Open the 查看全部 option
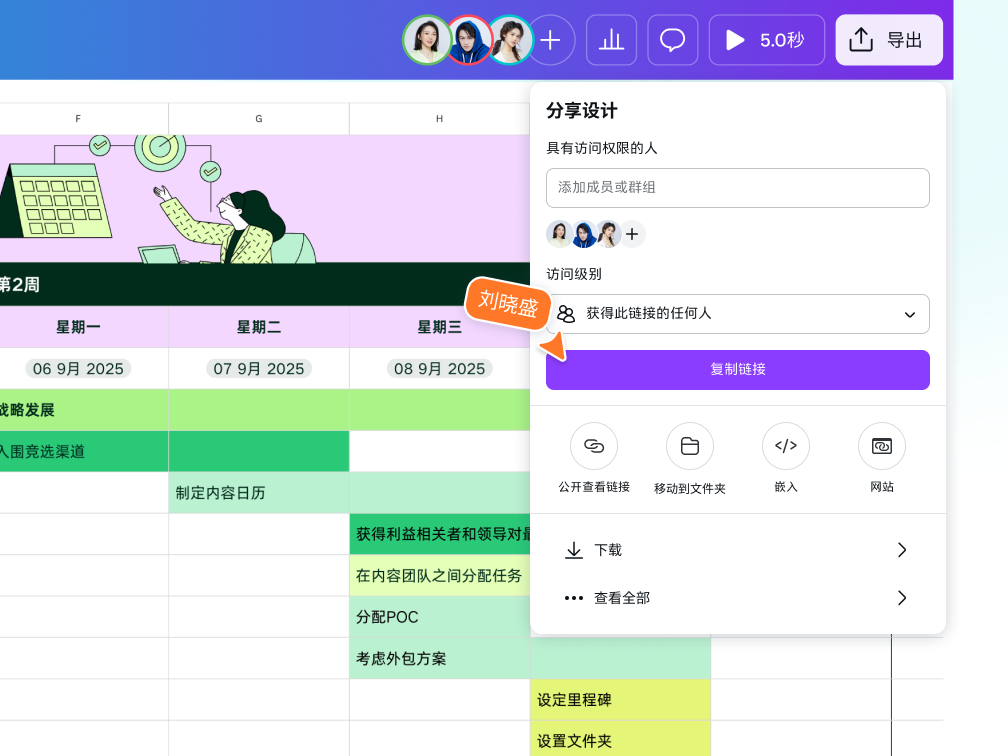The width and height of the screenshot is (1008, 756). pyautogui.click(x=737, y=598)
